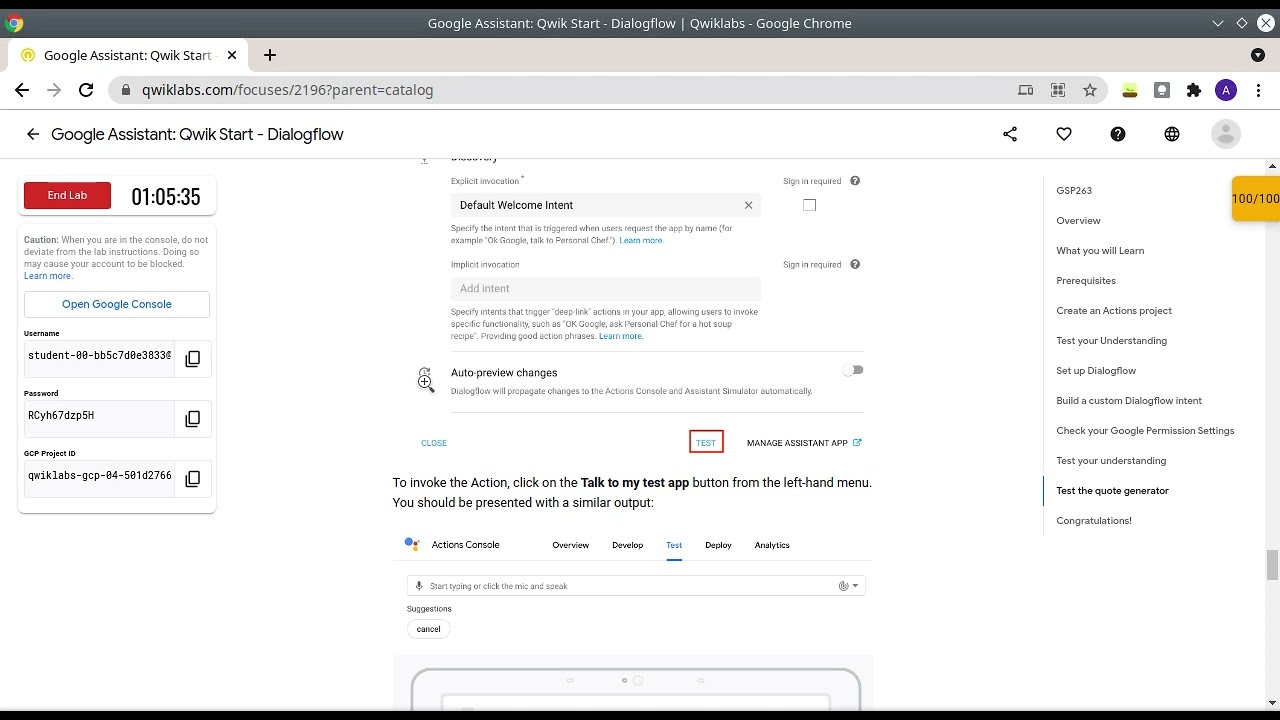This screenshot has height=720, width=1280.
Task: Jump to Overview section
Action: point(1078,220)
